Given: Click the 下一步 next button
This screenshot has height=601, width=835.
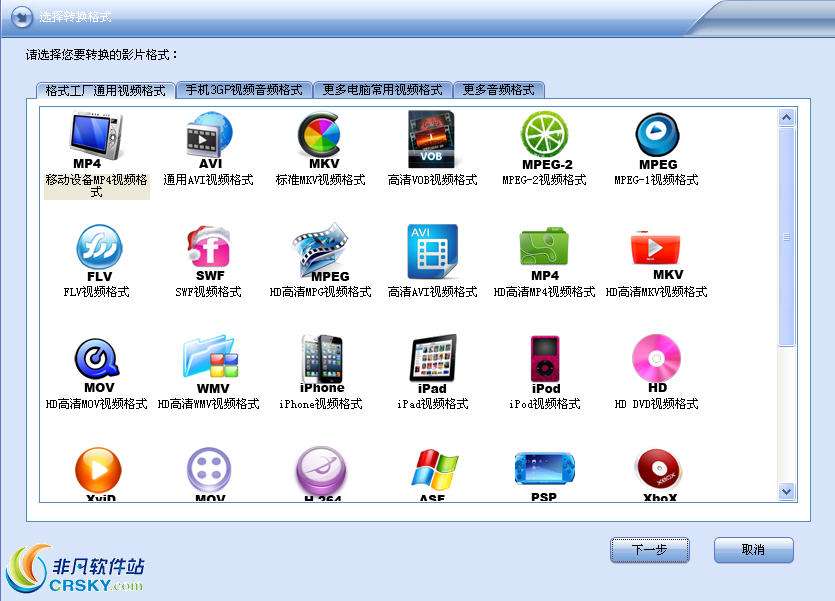Looking at the screenshot, I should 649,550.
